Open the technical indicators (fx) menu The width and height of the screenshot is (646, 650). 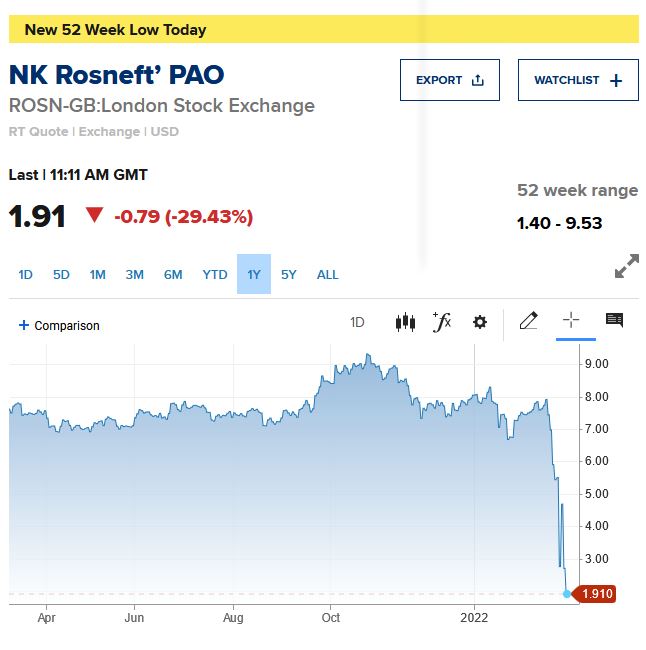[x=442, y=322]
